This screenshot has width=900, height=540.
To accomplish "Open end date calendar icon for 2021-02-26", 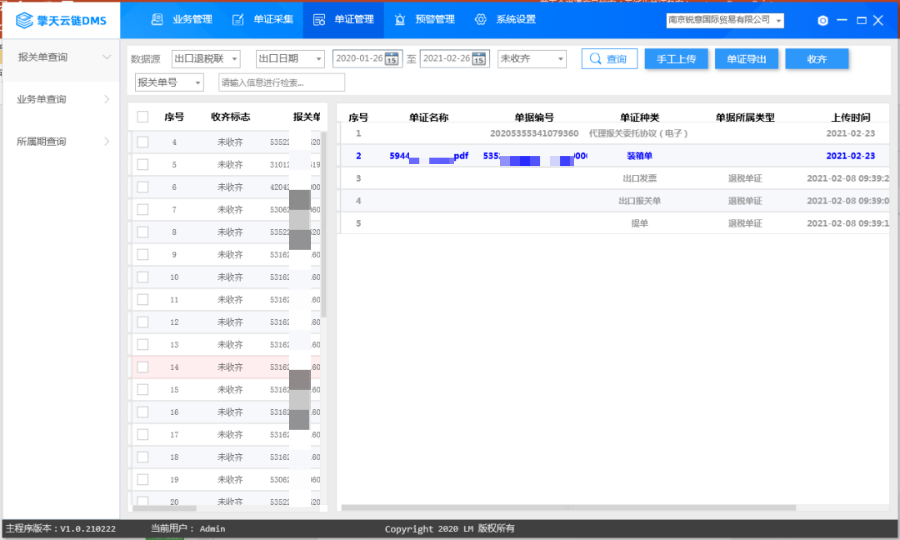I will click(479, 59).
